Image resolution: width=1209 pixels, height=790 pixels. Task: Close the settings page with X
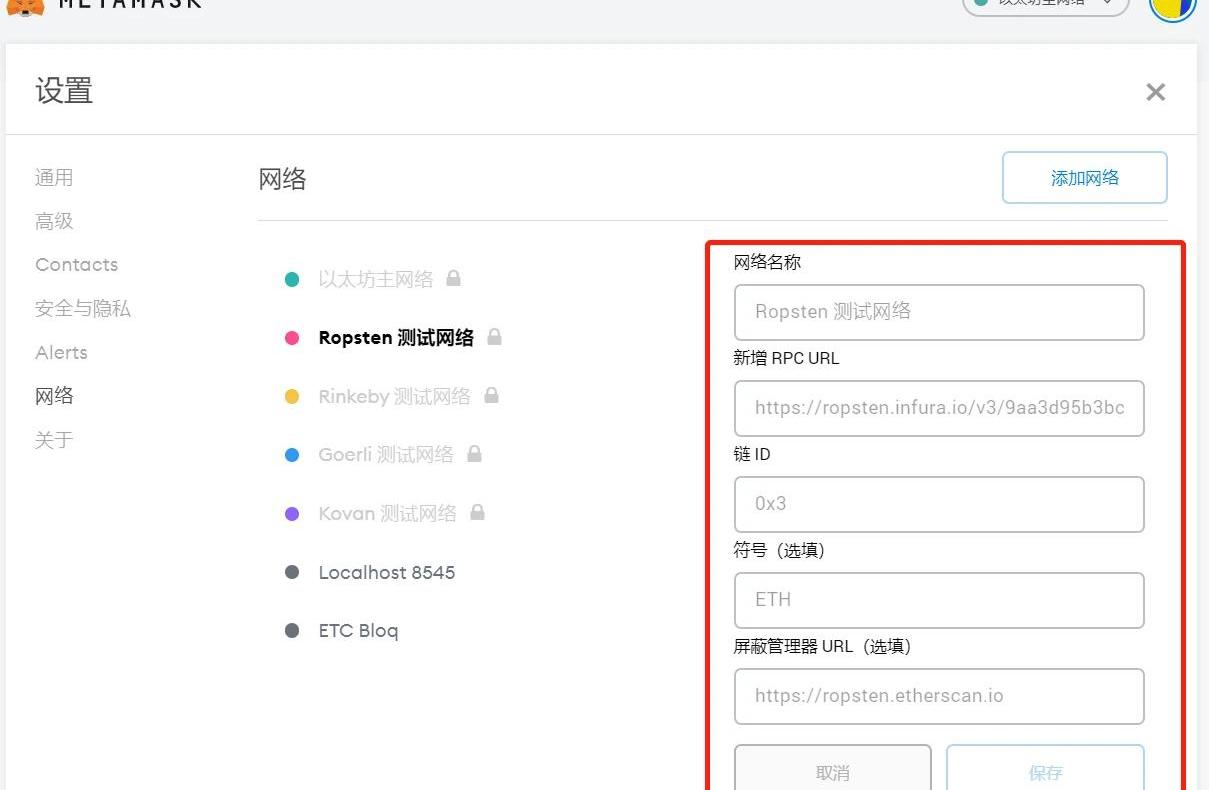point(1156,92)
